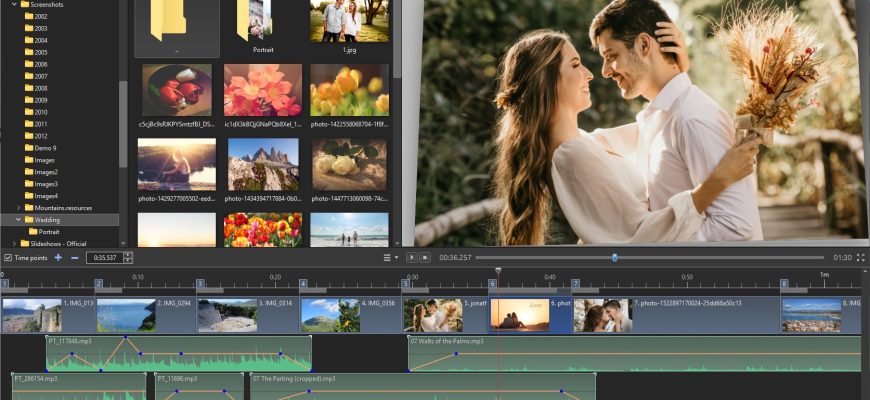
Task: Select slide 1. IMG_013 in the timeline
Action: (48, 315)
